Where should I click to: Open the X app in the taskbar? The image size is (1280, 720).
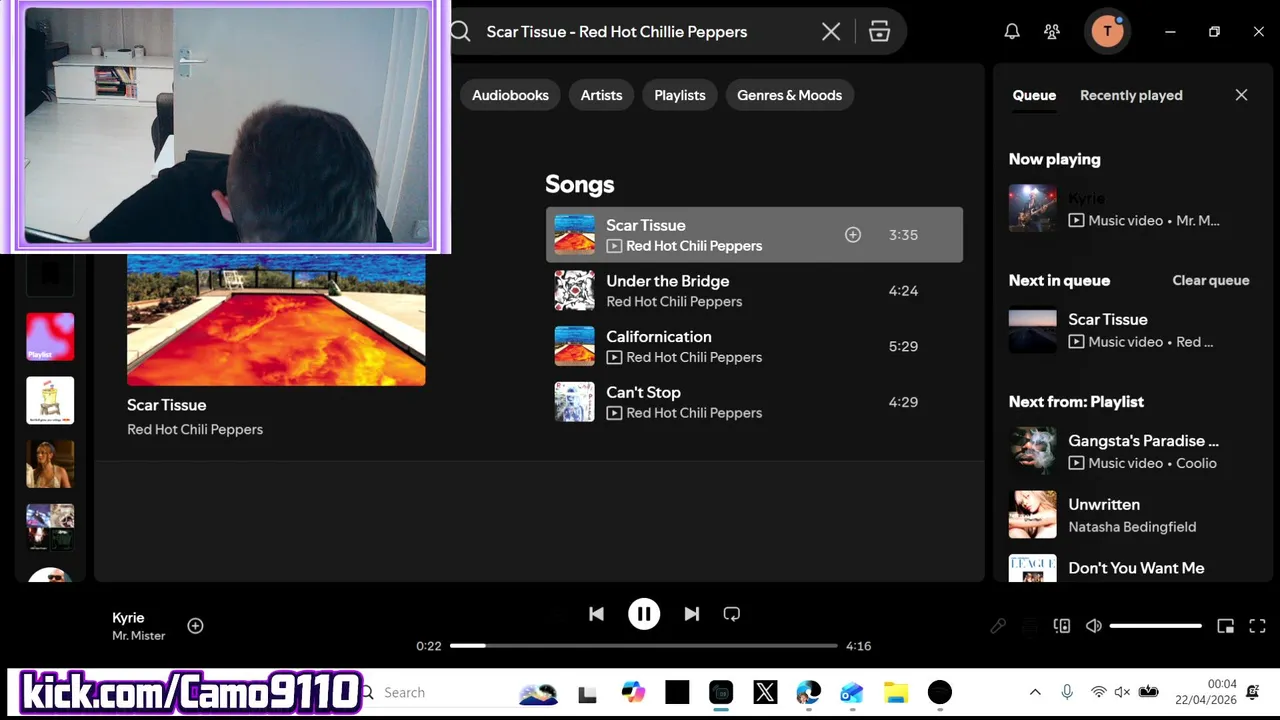[765, 692]
